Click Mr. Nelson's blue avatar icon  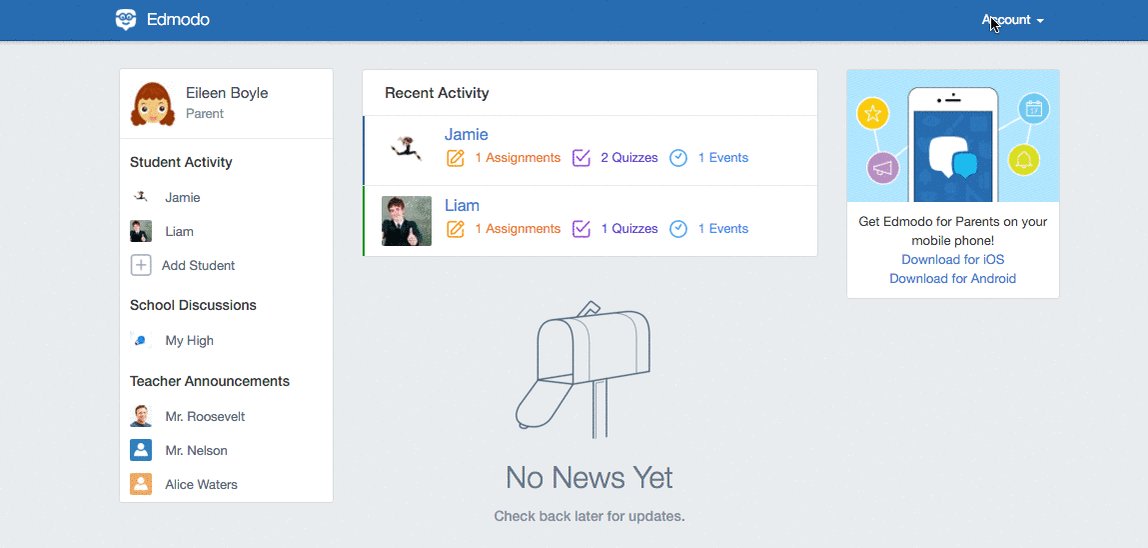click(x=141, y=450)
